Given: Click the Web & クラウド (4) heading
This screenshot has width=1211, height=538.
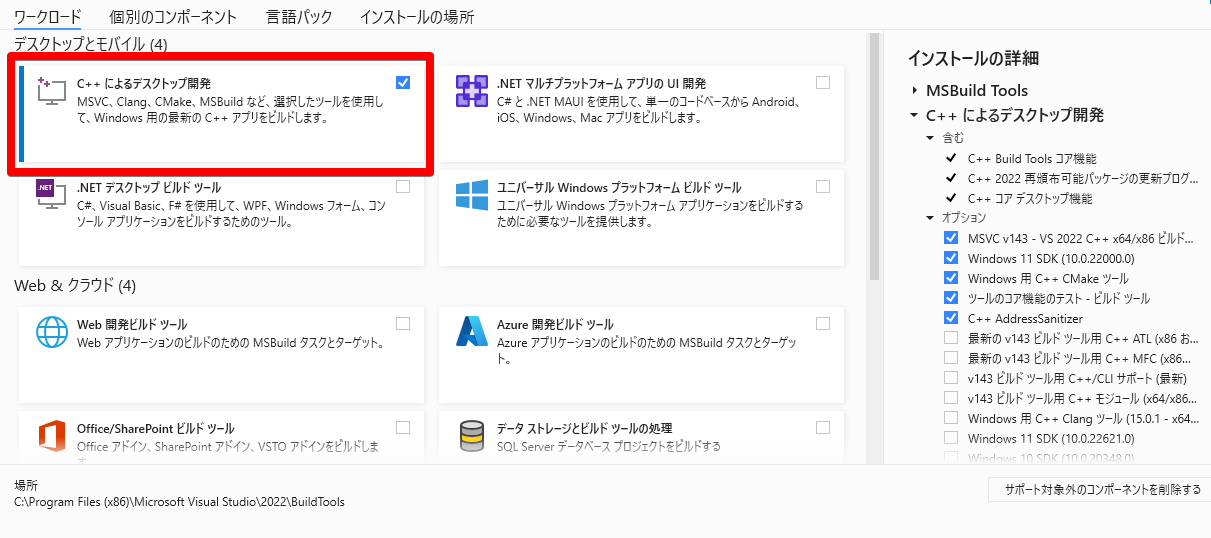Looking at the screenshot, I should tap(75, 286).
